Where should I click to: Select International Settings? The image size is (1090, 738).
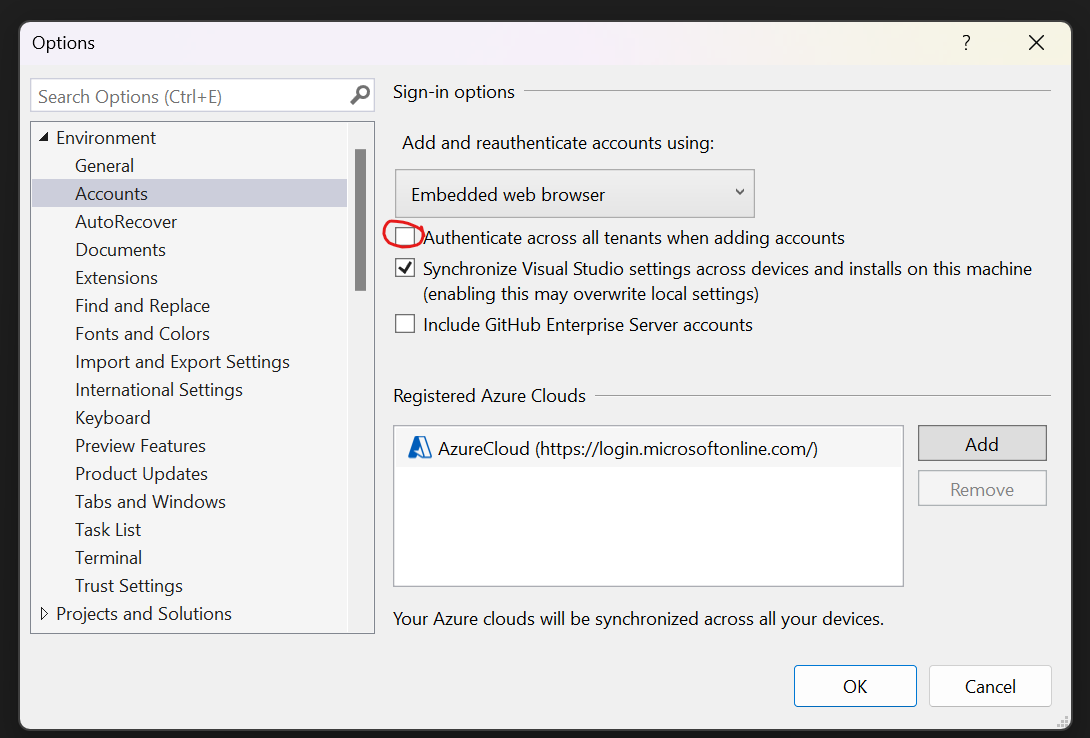click(158, 390)
